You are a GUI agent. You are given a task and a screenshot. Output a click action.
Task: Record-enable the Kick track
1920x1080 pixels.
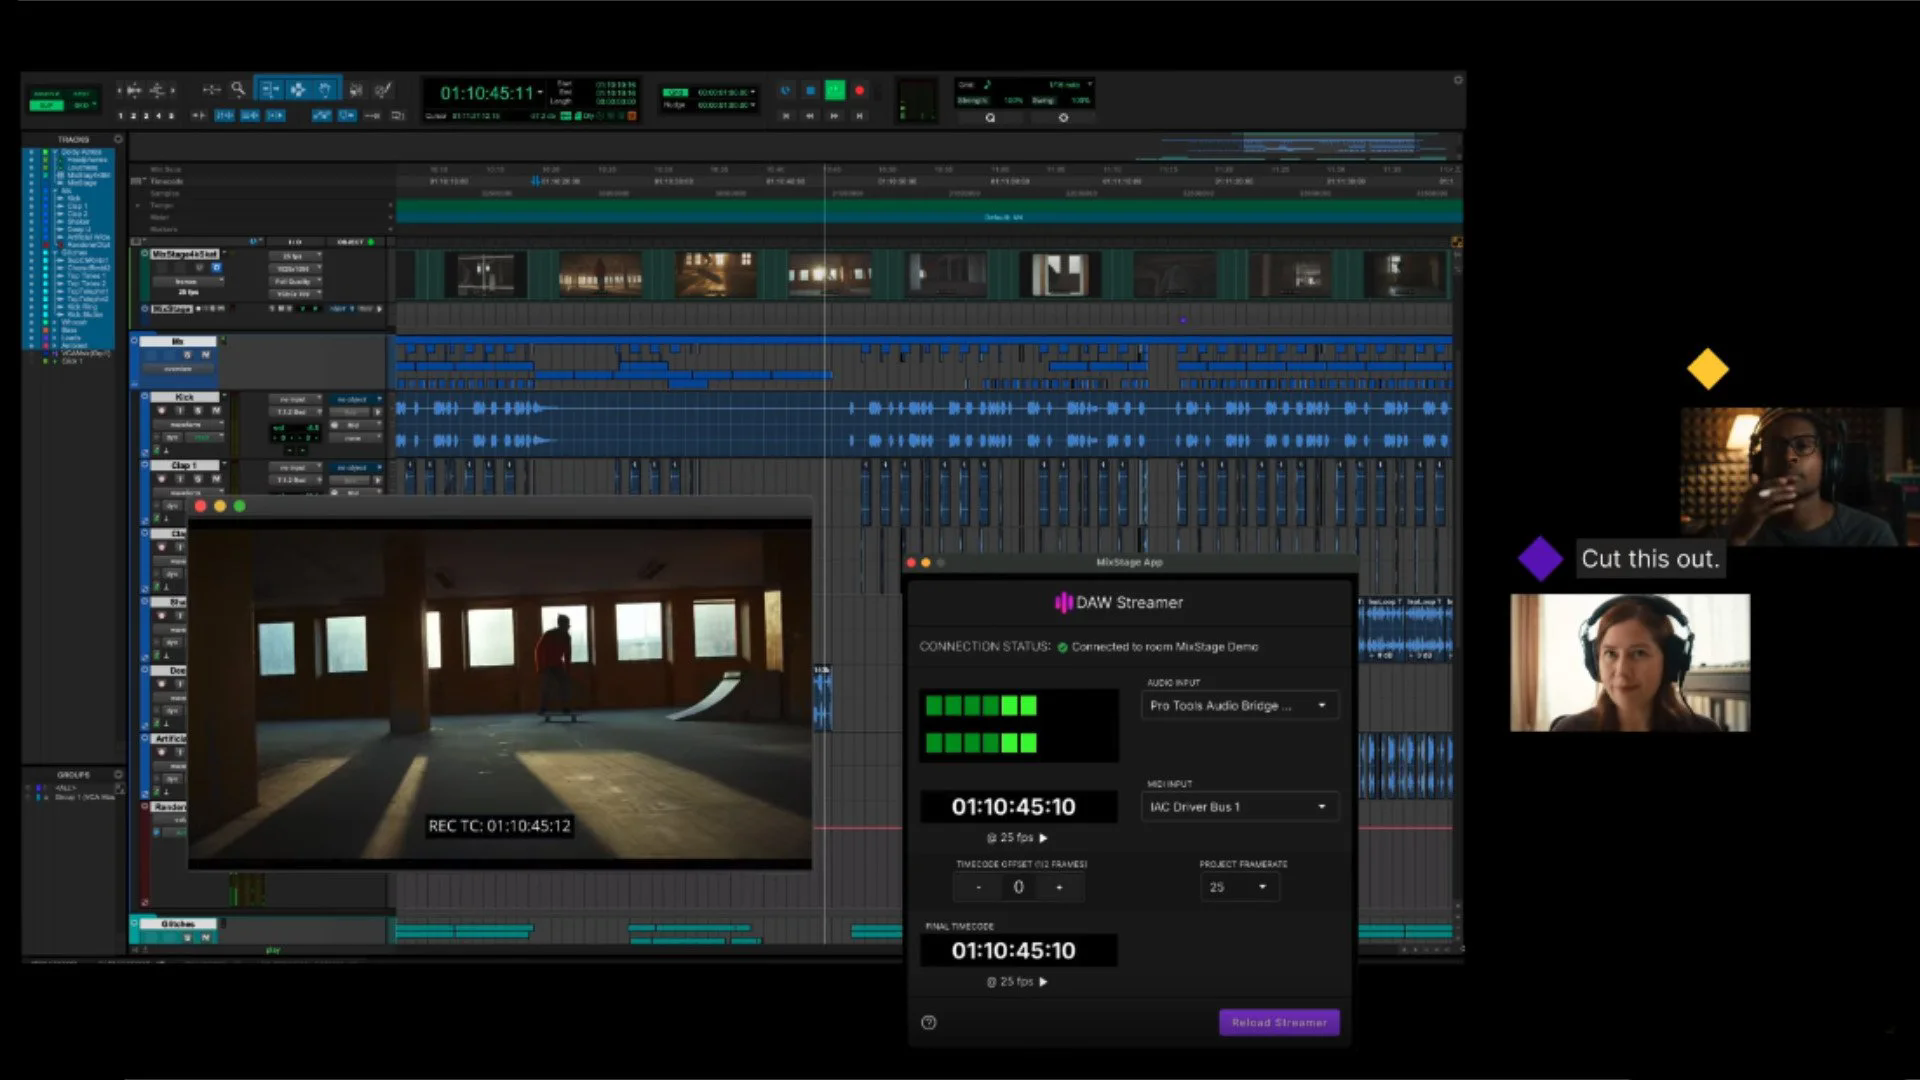(x=161, y=410)
